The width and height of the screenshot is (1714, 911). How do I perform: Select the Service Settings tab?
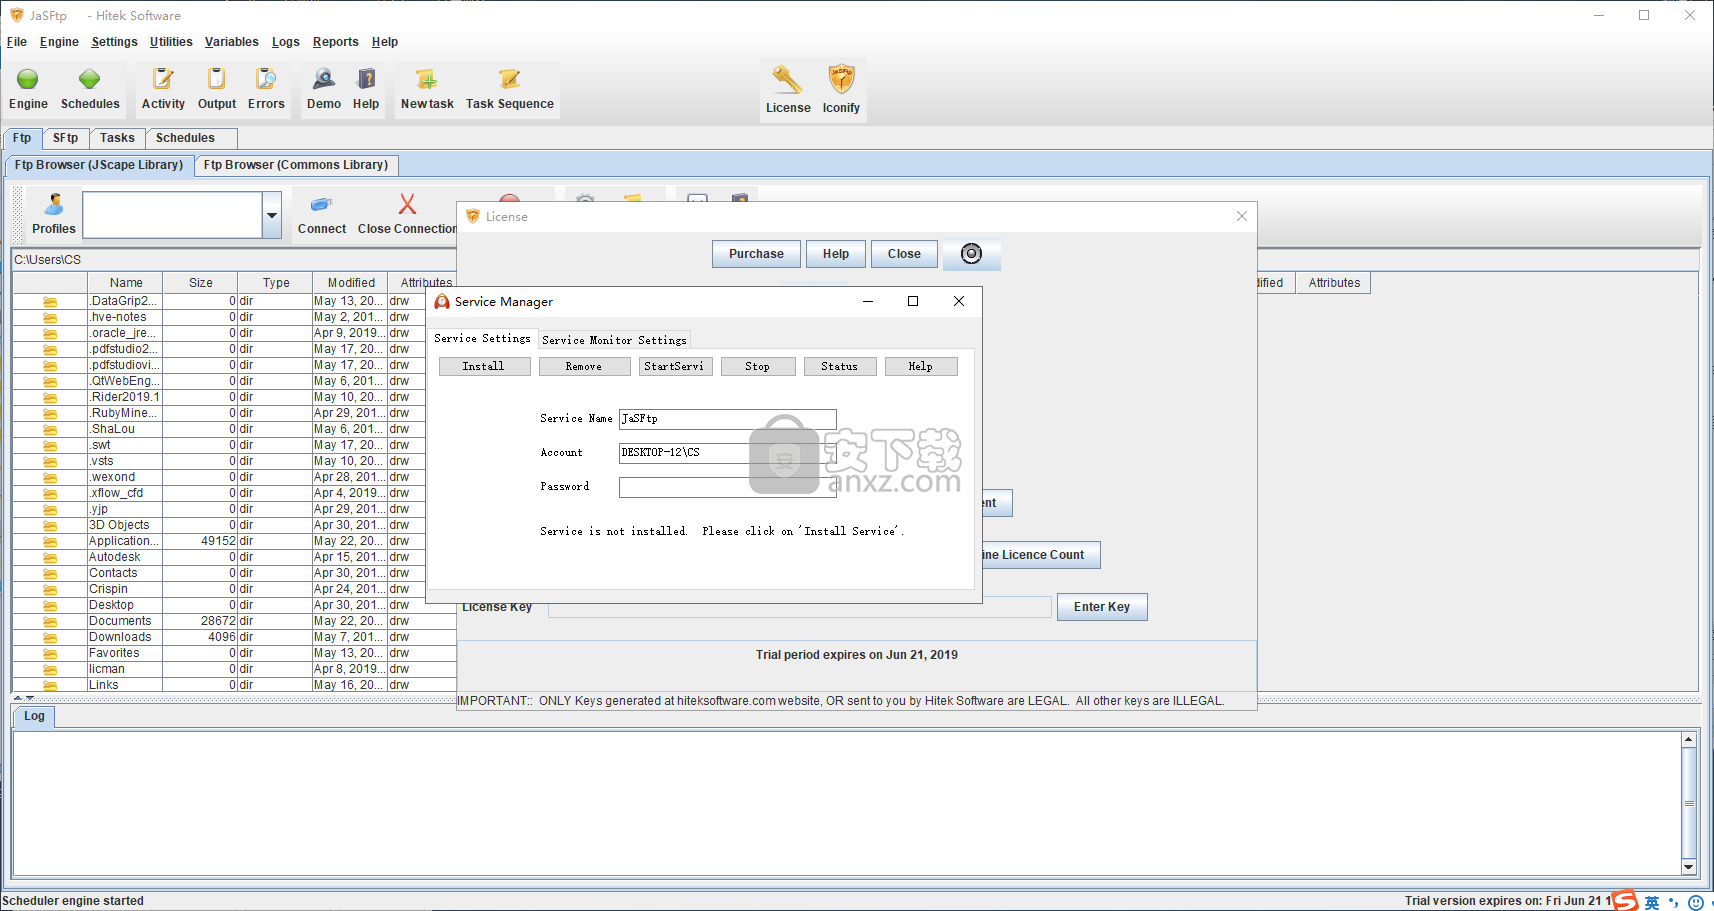482,338
